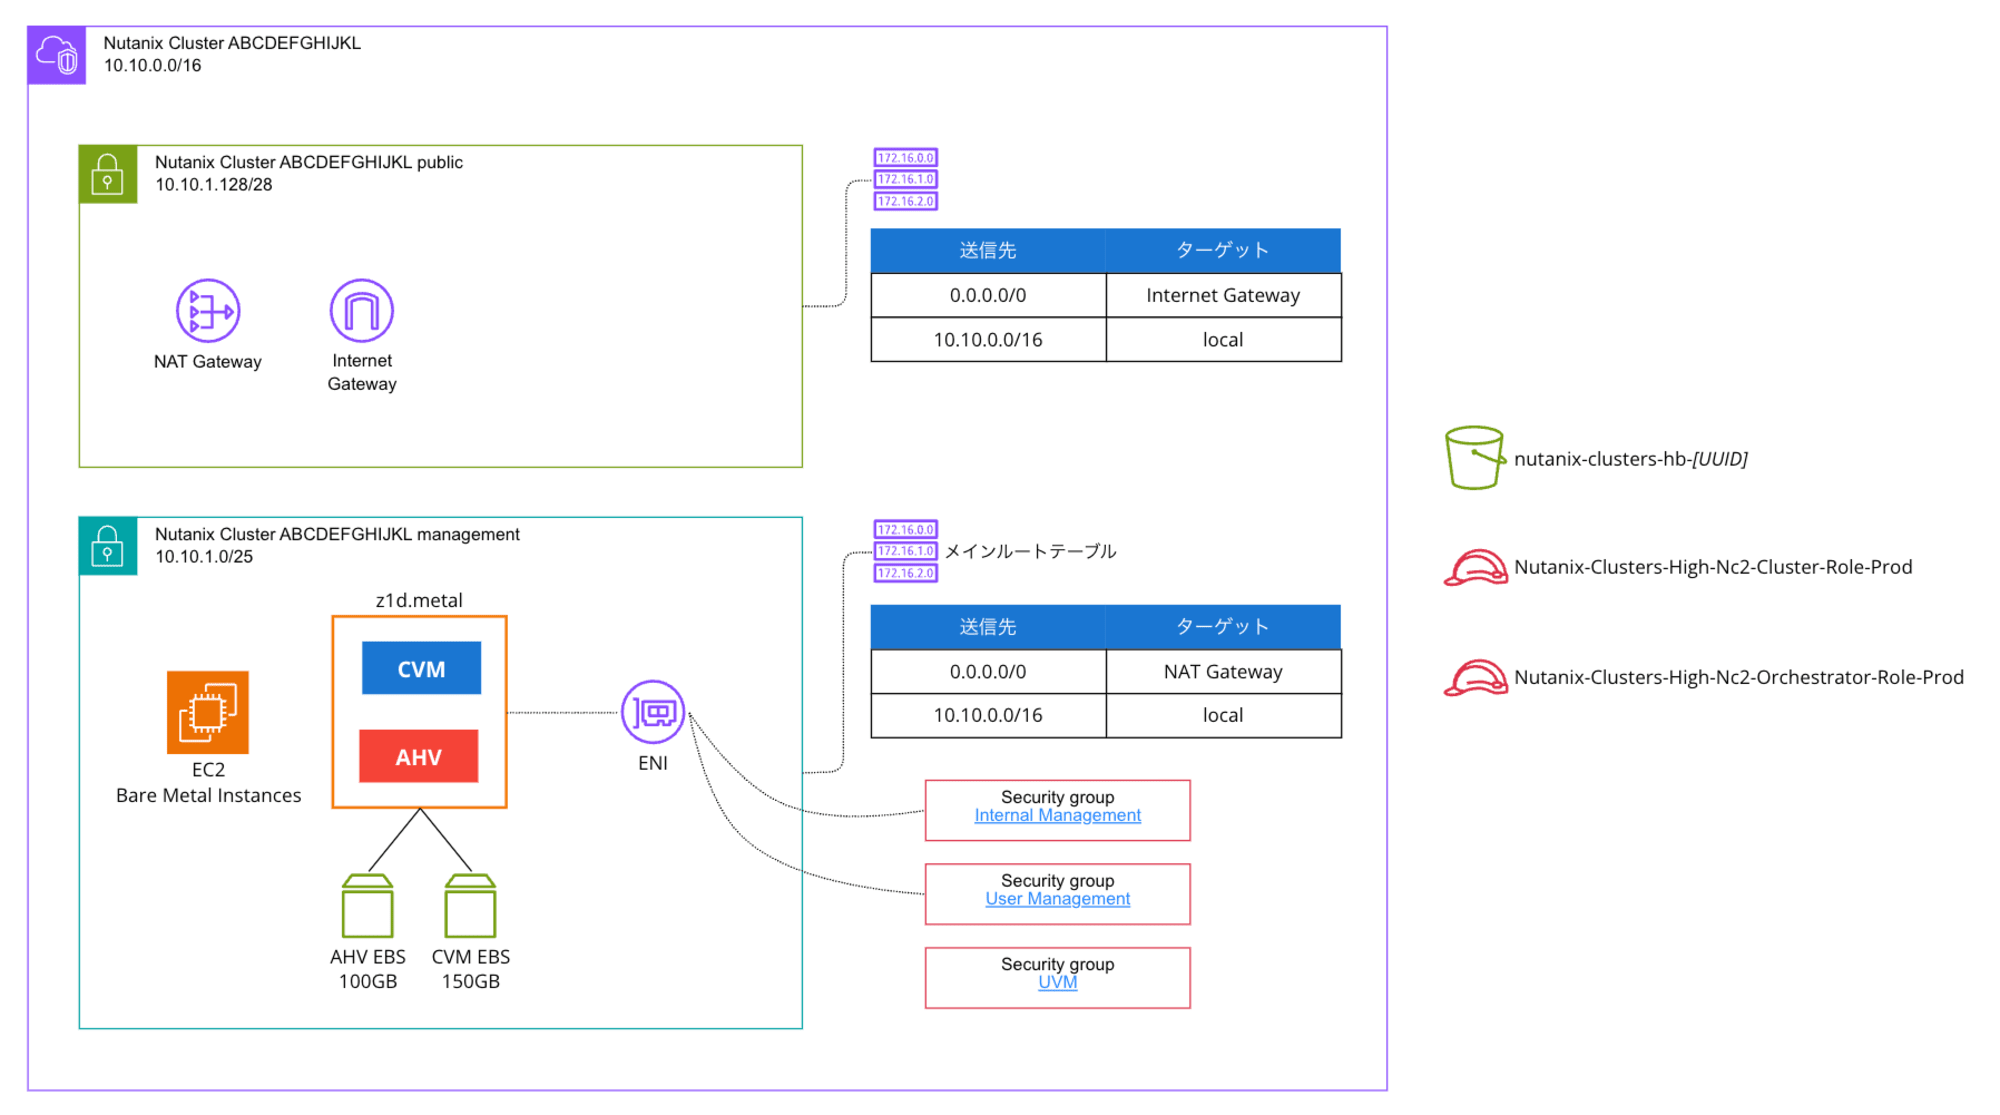Select the orange EC2 Bare Metal icon
Screen dimensions: 2000x1115
pyautogui.click(x=208, y=712)
